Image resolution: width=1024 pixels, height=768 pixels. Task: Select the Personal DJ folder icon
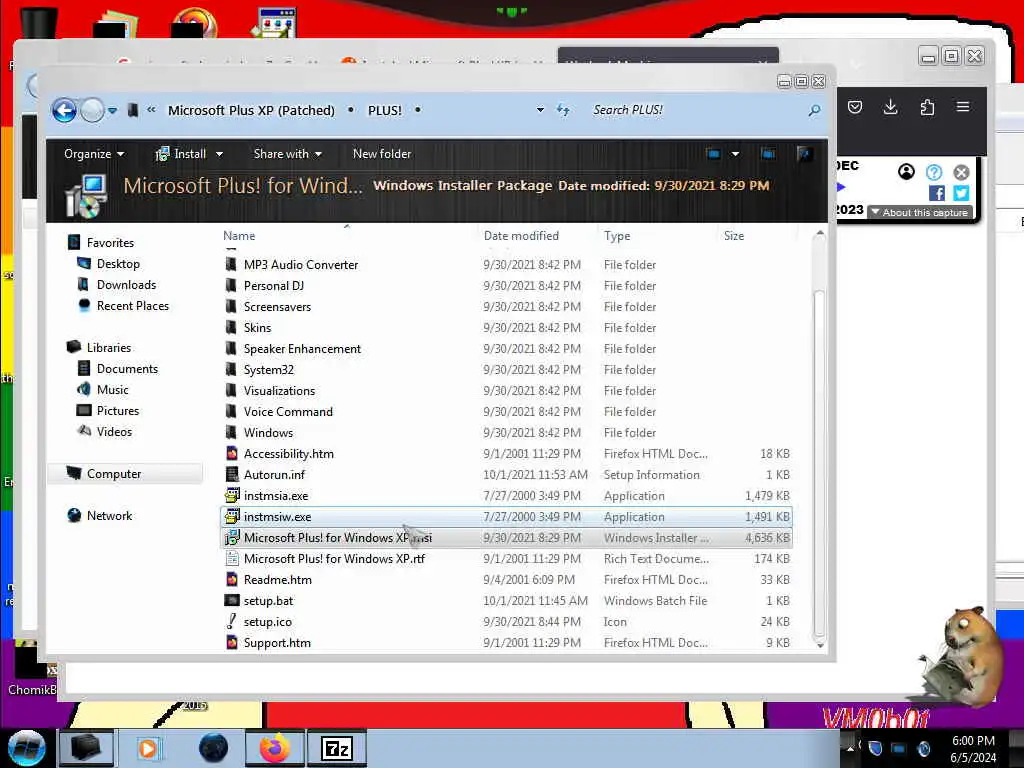pyautogui.click(x=231, y=285)
